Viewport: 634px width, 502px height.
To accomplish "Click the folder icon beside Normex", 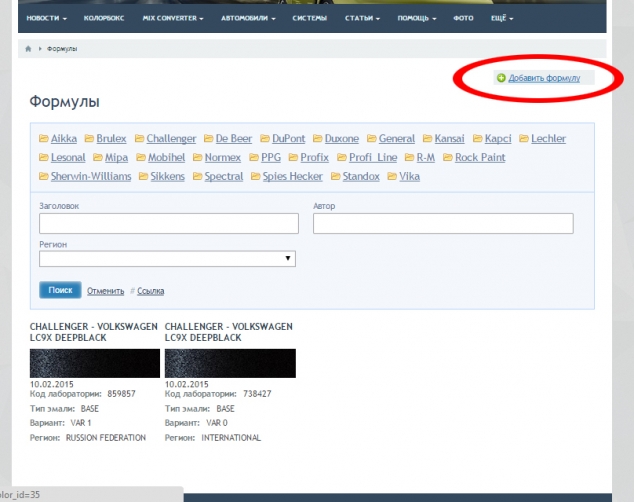I will (197, 157).
